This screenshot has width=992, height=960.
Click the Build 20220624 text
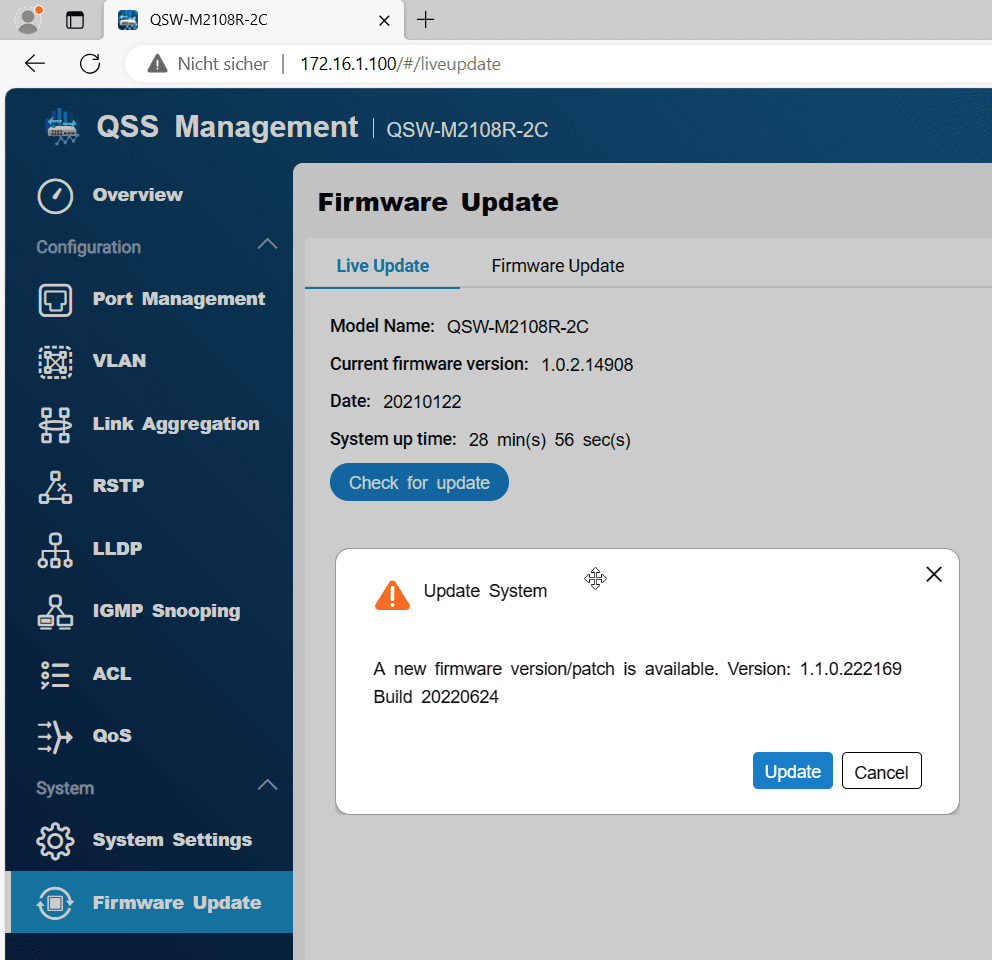[x=436, y=697]
